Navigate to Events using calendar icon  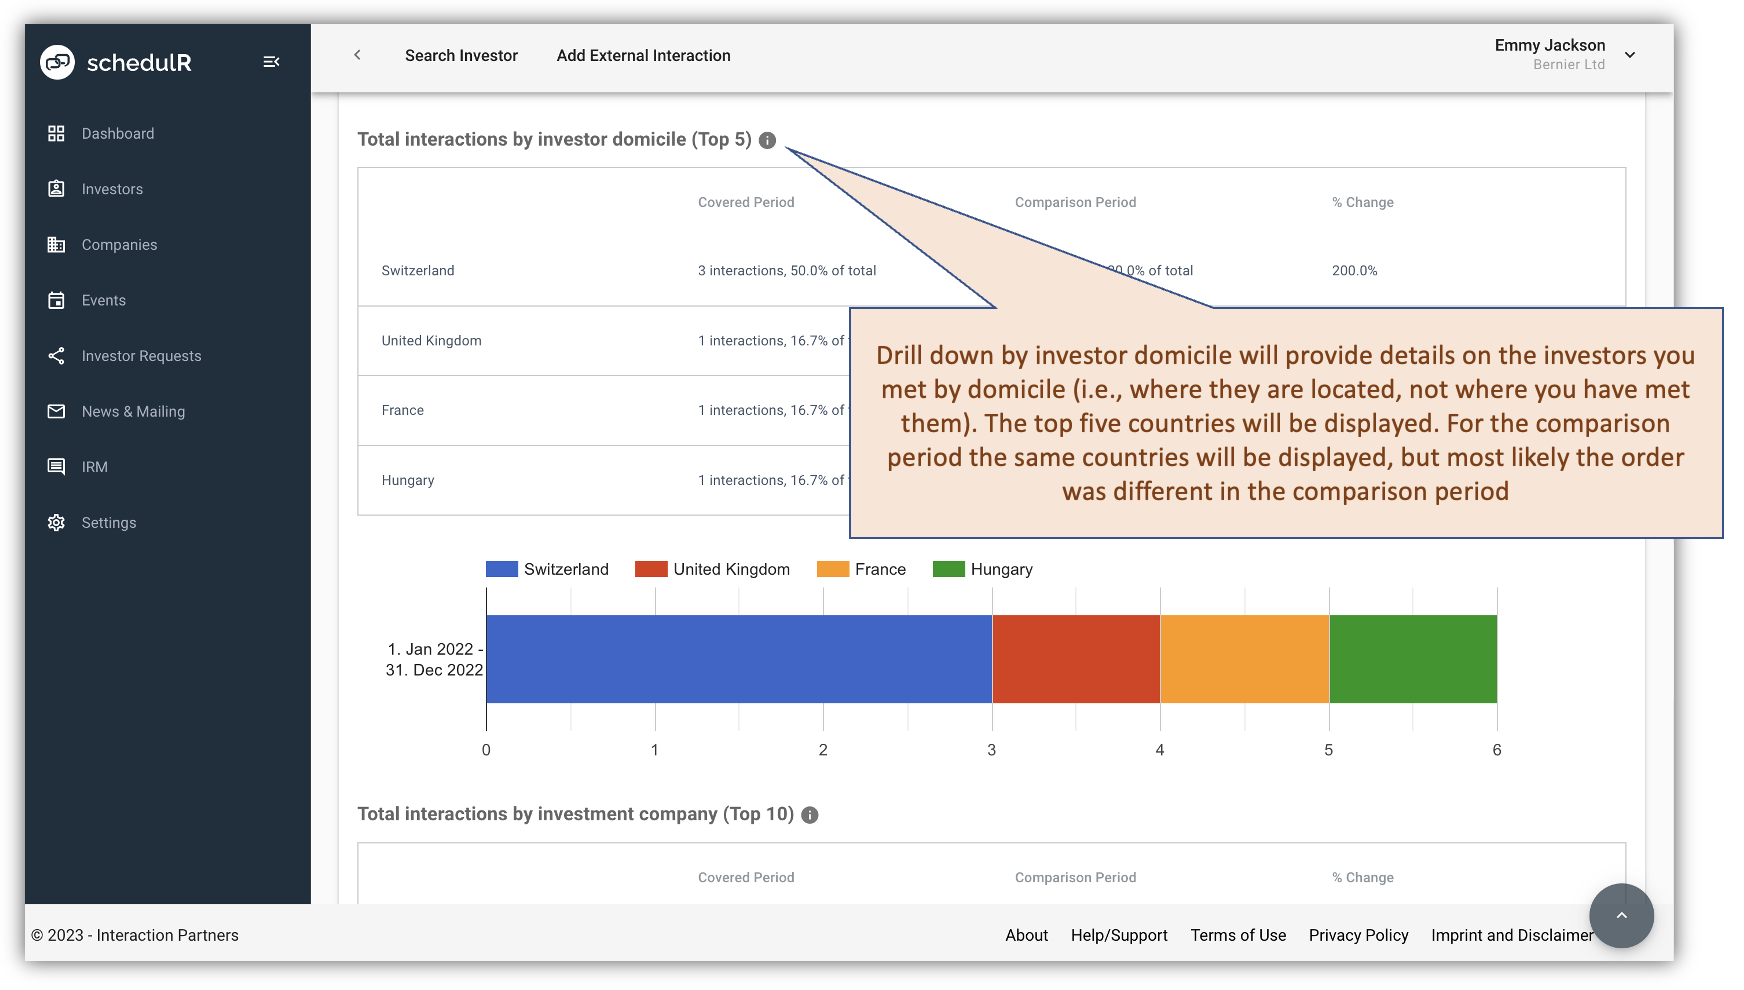coord(57,300)
